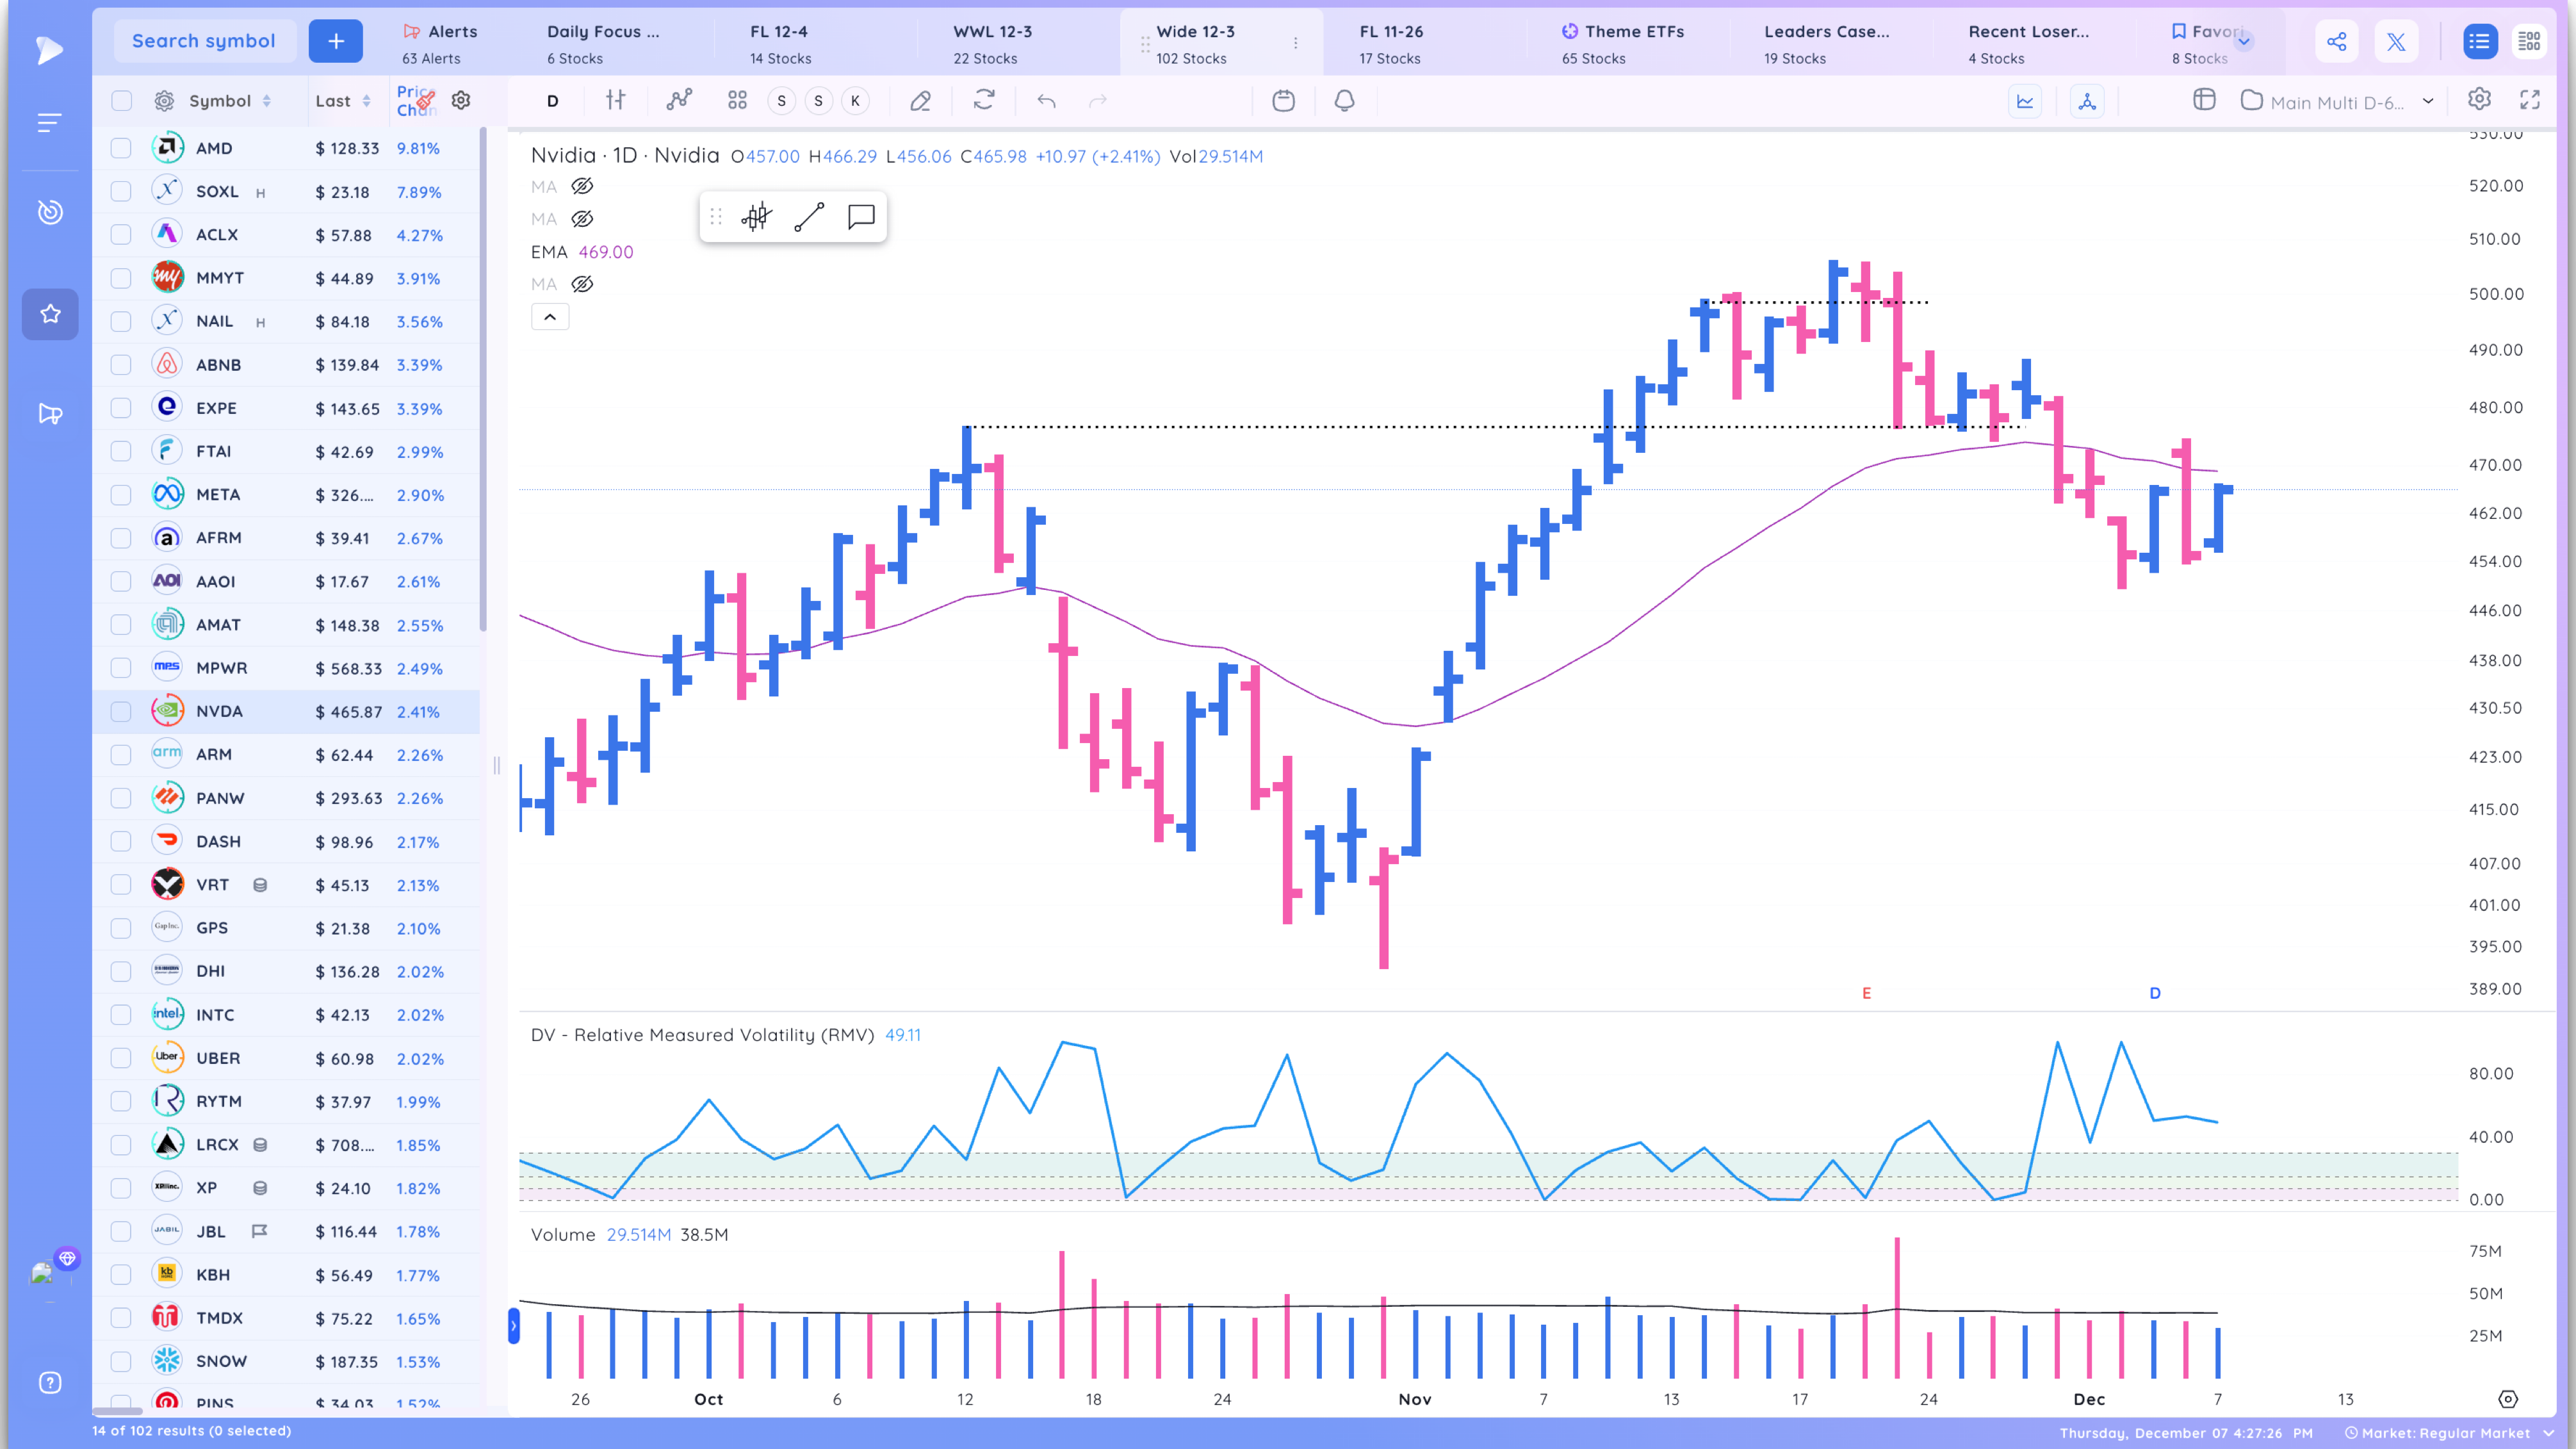Open help question mark icon

(x=50, y=1383)
